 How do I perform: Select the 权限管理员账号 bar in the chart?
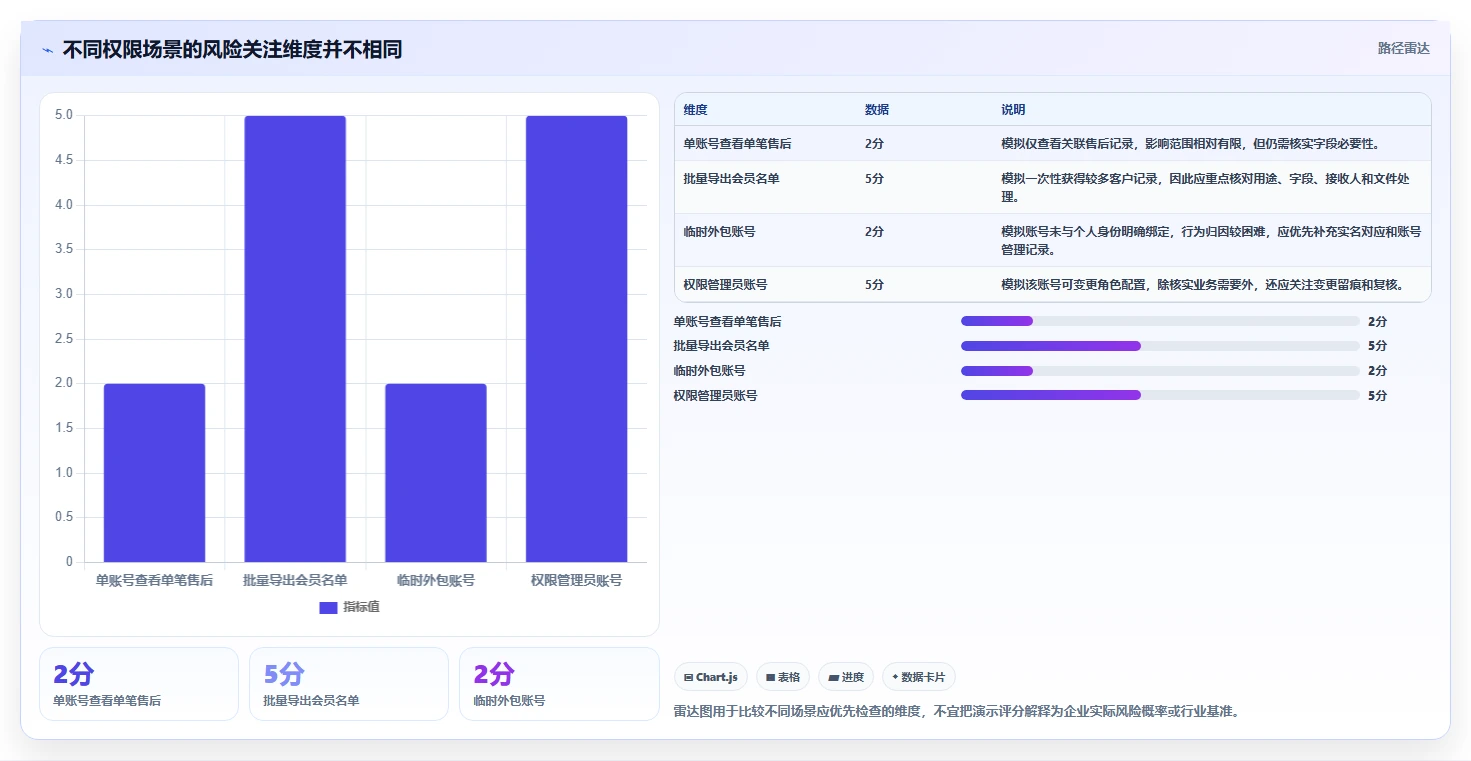(x=577, y=339)
